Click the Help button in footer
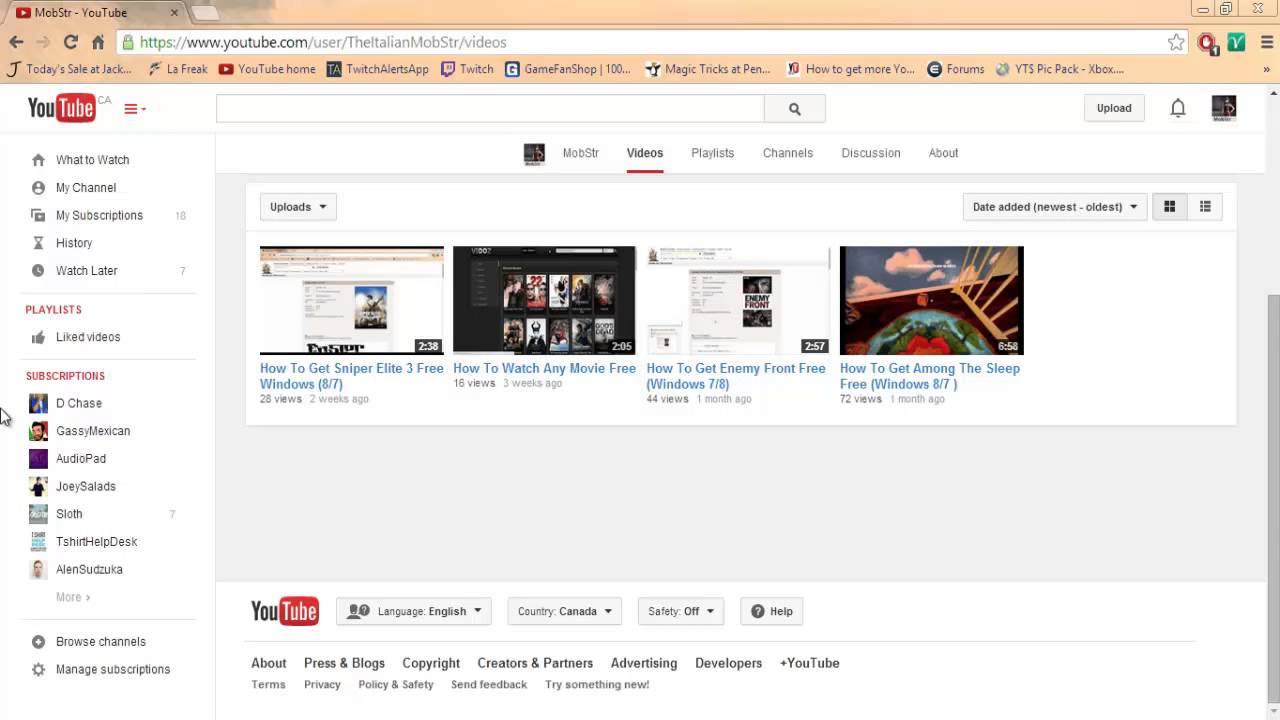1280x720 pixels. [x=772, y=611]
